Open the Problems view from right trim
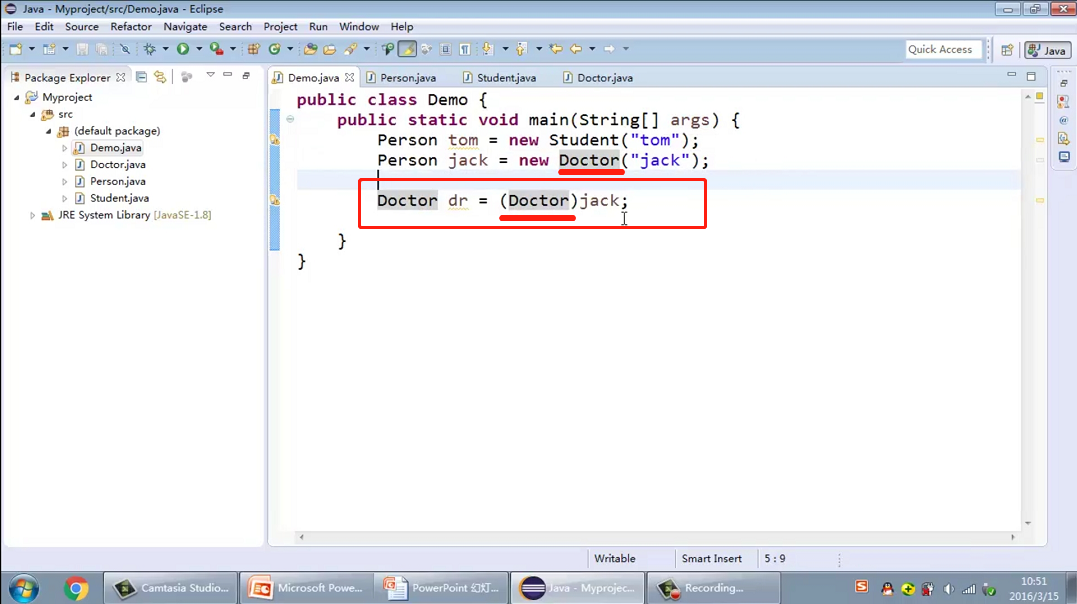1077x604 pixels. coord(1063,102)
